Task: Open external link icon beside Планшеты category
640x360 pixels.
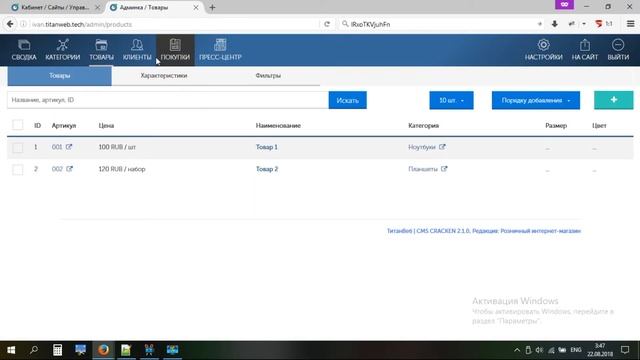Action: (444, 169)
